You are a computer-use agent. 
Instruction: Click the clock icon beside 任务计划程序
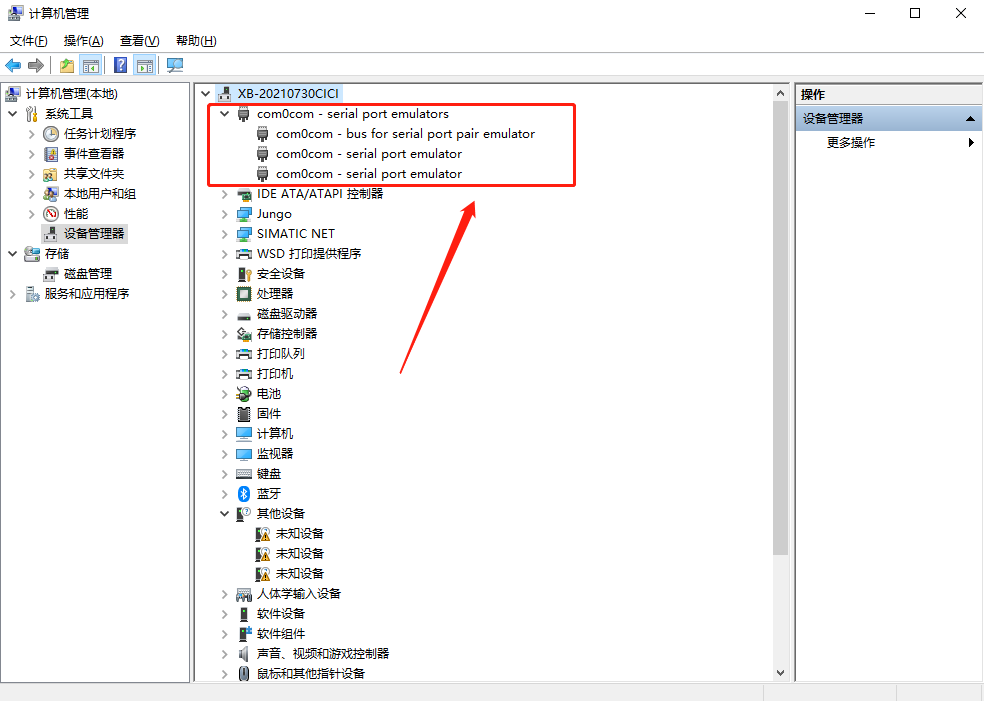(51, 134)
